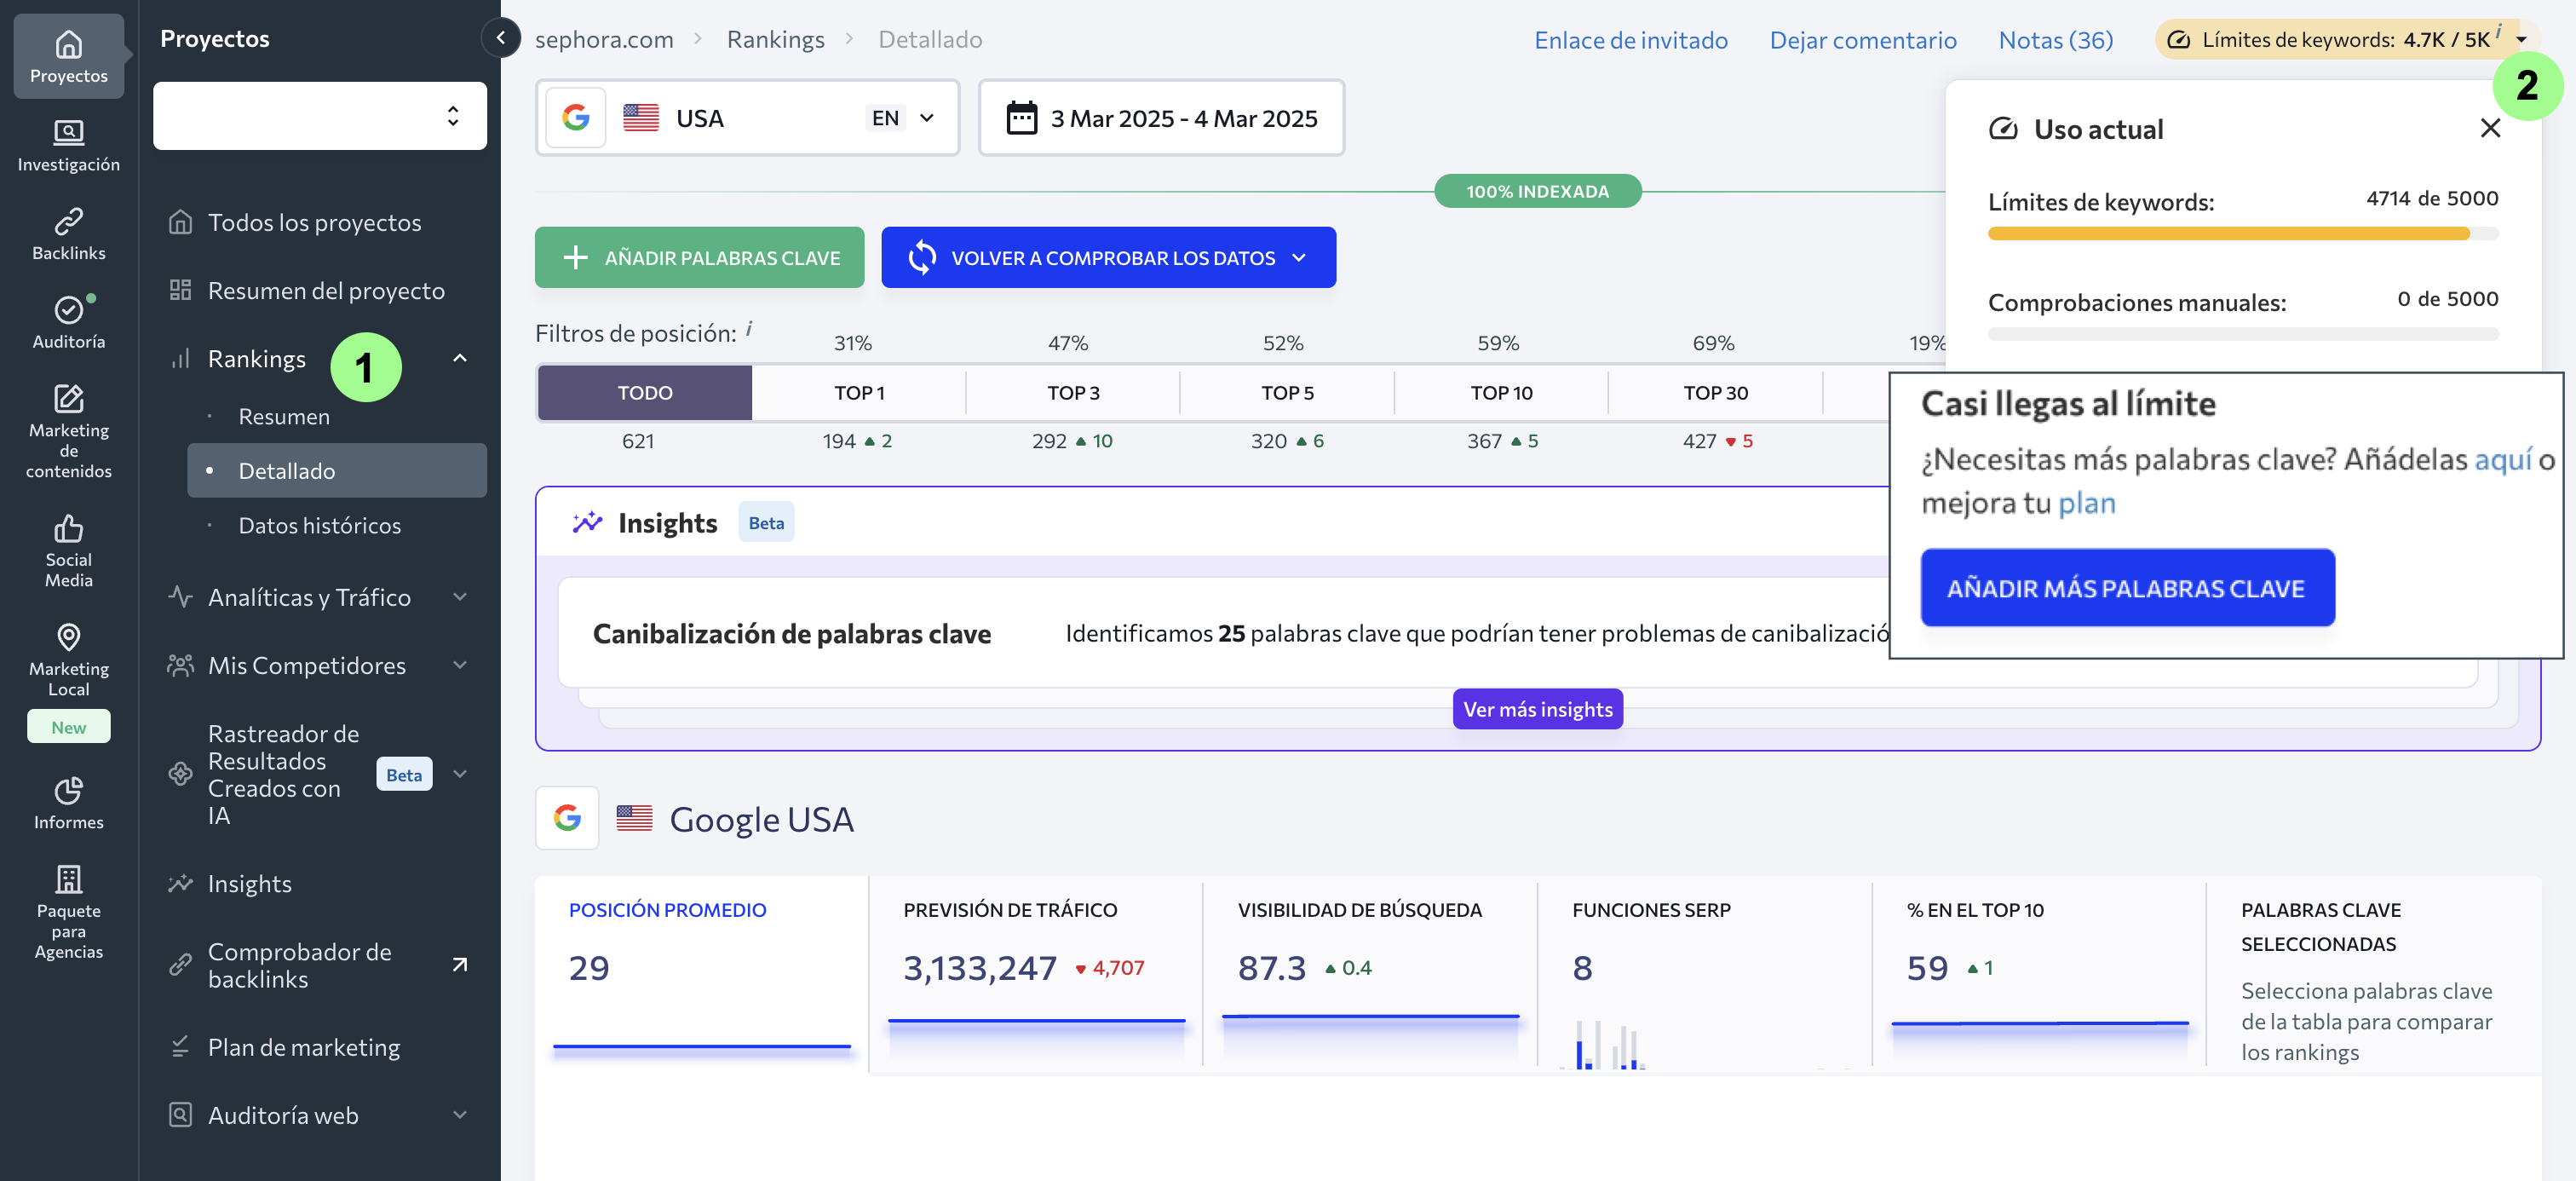Screen dimensions: 2576x1181
Task: Click the Auditoría web magnifier icon
Action: (180, 1115)
